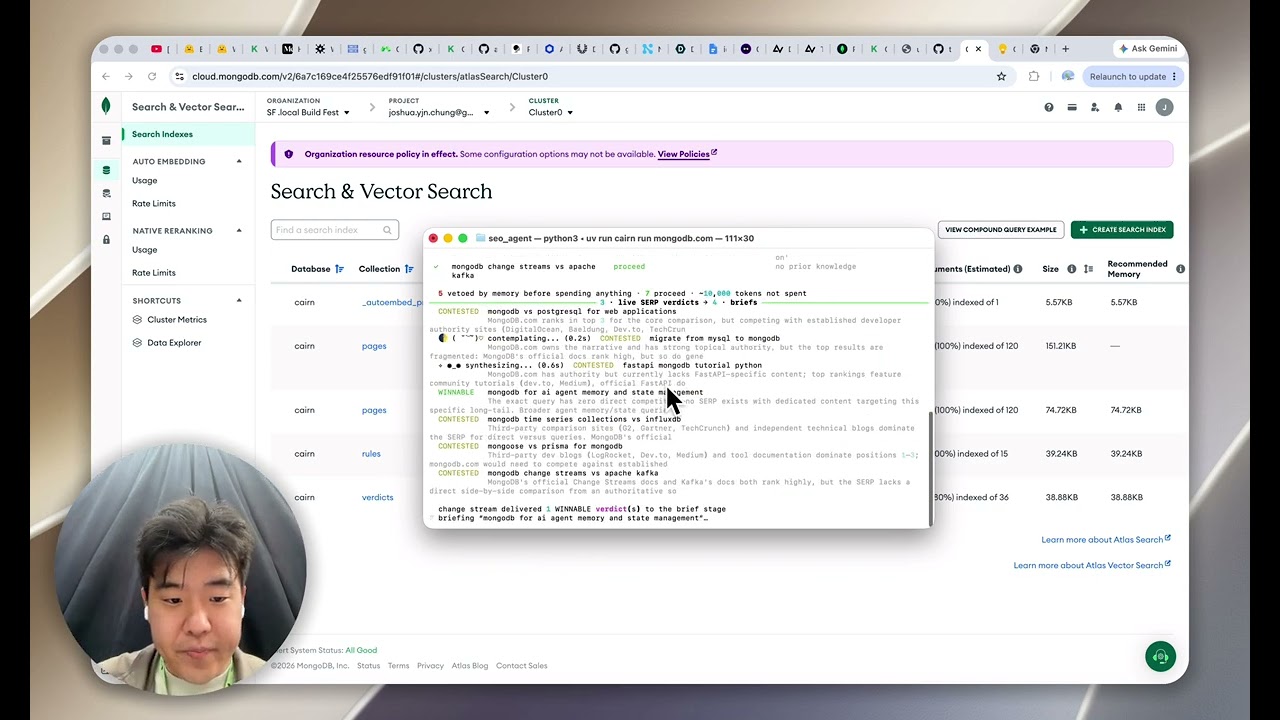Click the MongoDB leaf logo

(106, 106)
